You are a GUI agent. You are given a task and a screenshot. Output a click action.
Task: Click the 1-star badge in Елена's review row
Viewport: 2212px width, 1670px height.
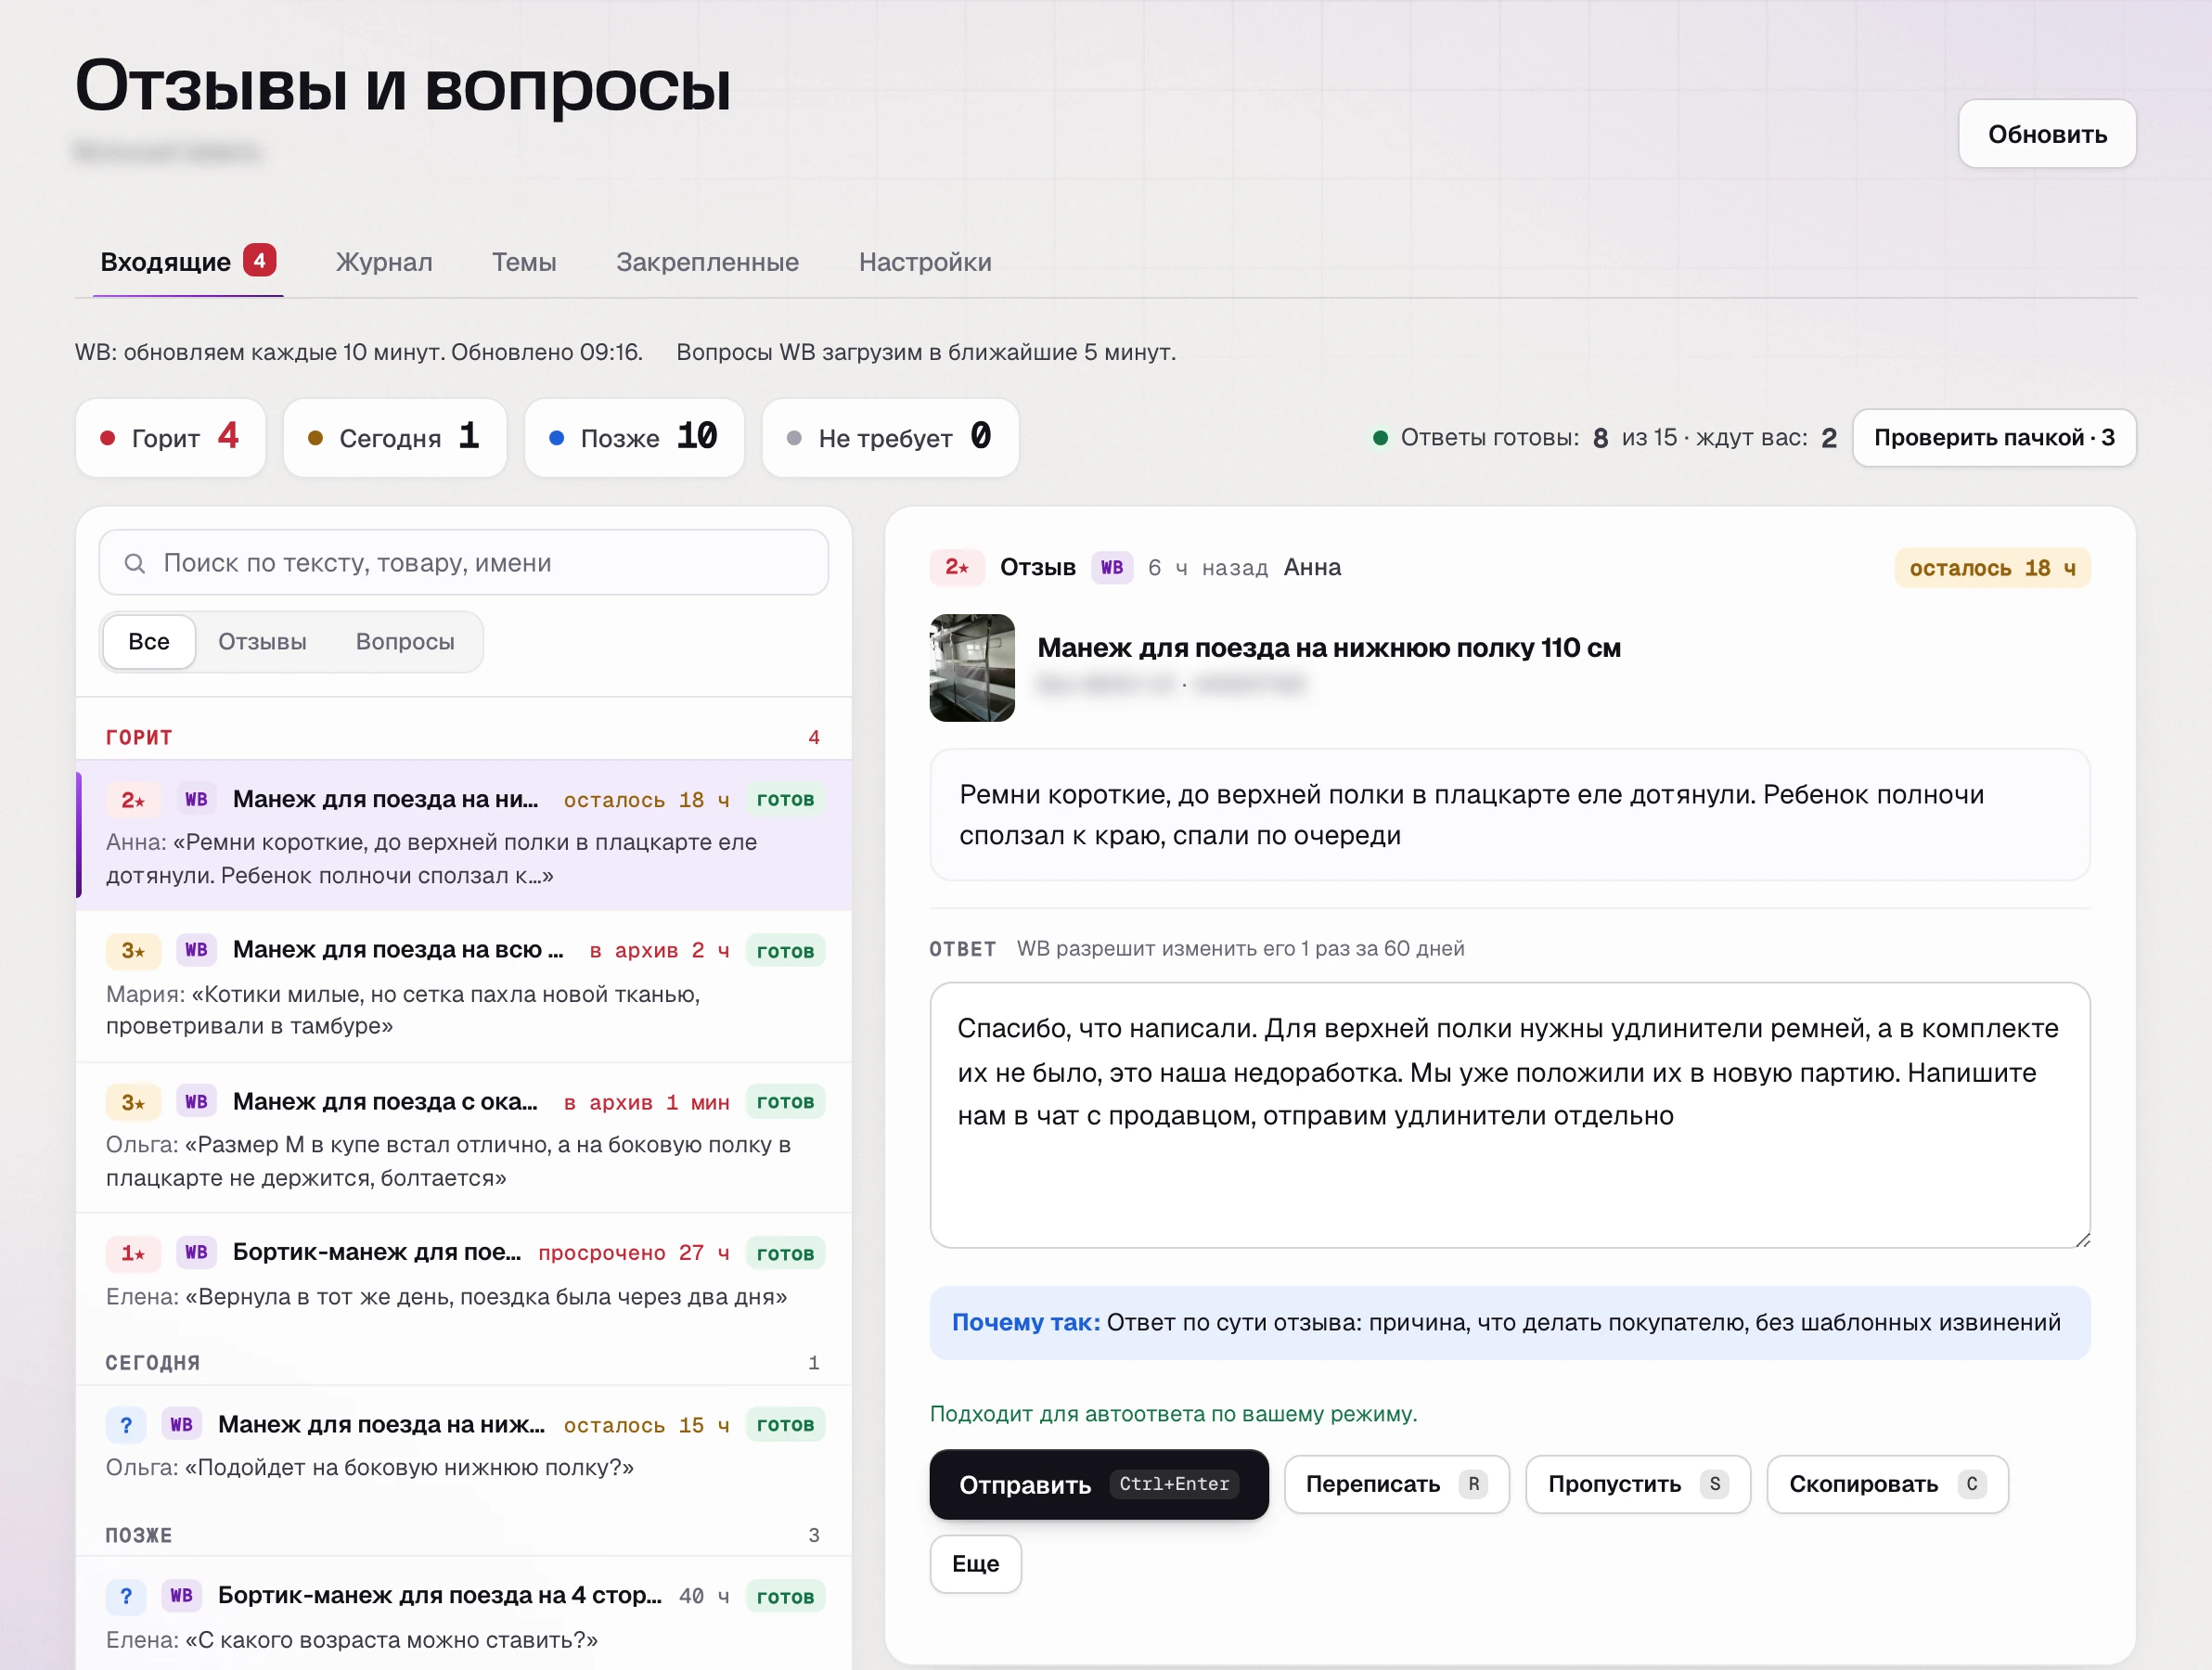pyautogui.click(x=133, y=1253)
